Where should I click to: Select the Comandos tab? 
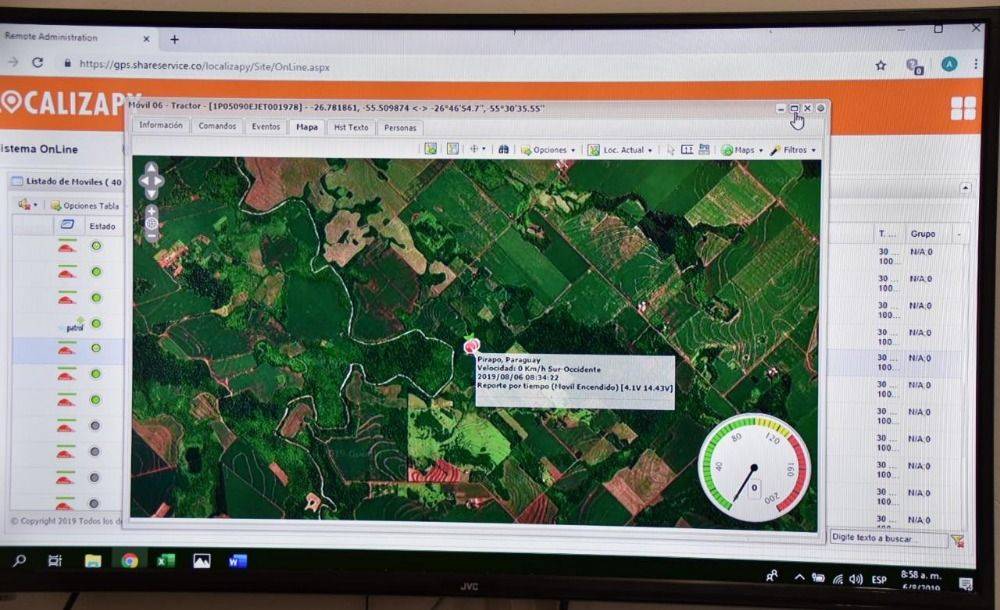pyautogui.click(x=217, y=127)
